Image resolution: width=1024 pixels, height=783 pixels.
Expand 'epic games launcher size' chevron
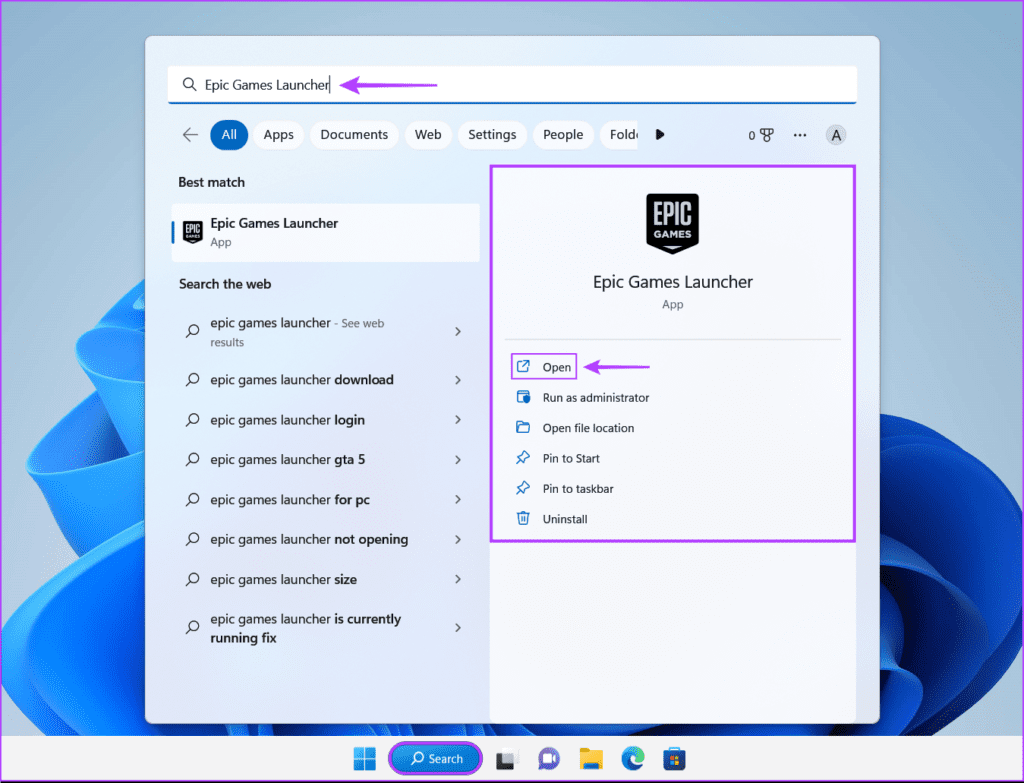coord(458,579)
